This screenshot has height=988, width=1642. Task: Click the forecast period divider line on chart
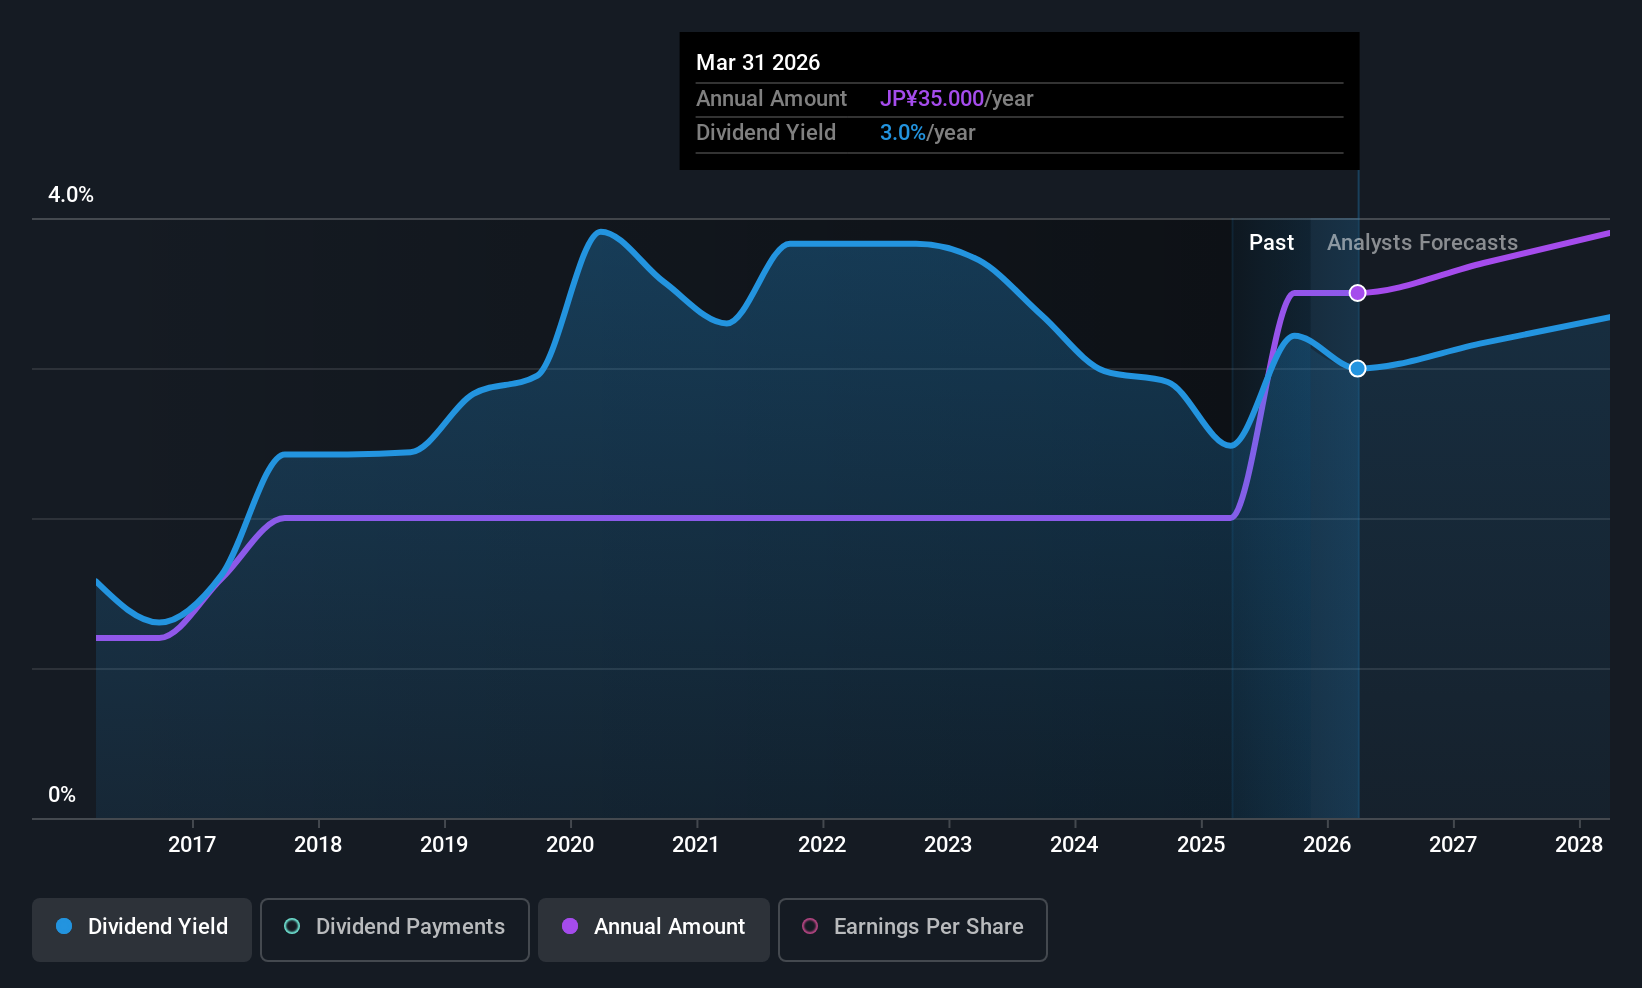tap(1357, 500)
